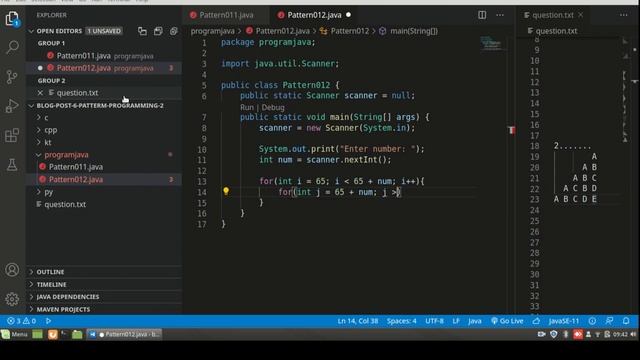Click the Debug code lens
Viewport: 640px width, 360px height.
(x=273, y=107)
